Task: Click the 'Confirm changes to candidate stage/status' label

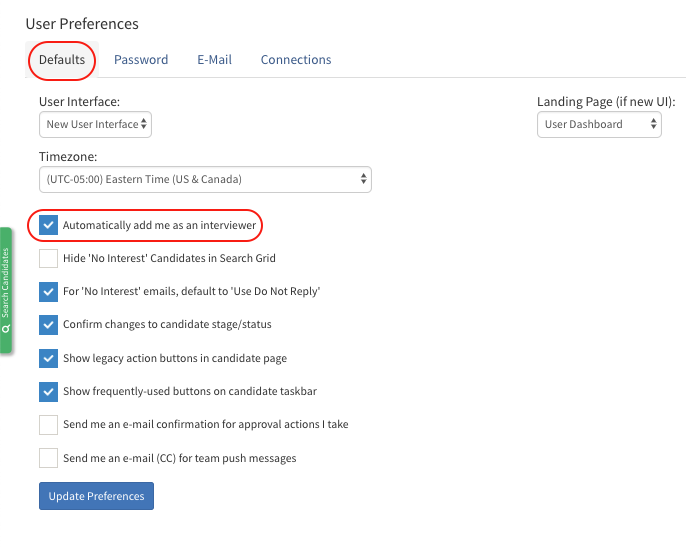Action: point(167,325)
